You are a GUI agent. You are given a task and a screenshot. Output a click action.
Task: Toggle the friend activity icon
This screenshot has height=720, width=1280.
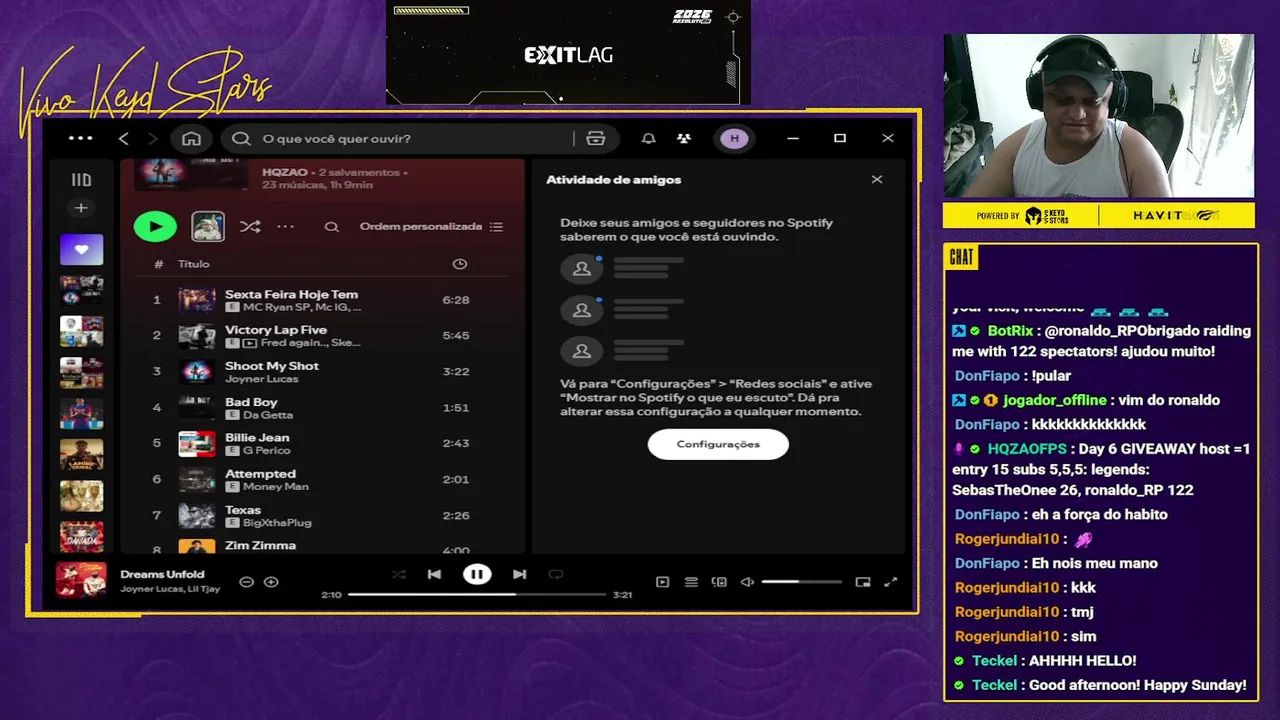pyautogui.click(x=684, y=138)
